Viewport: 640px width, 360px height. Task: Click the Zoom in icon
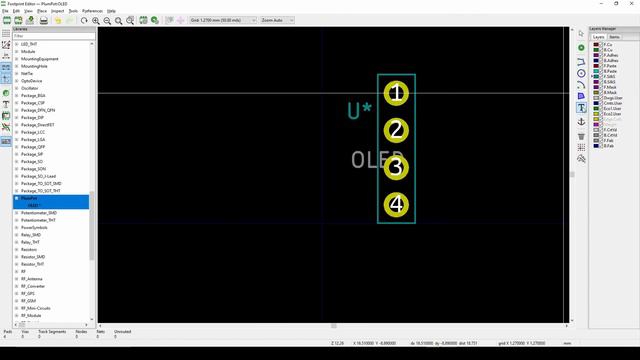[96, 20]
